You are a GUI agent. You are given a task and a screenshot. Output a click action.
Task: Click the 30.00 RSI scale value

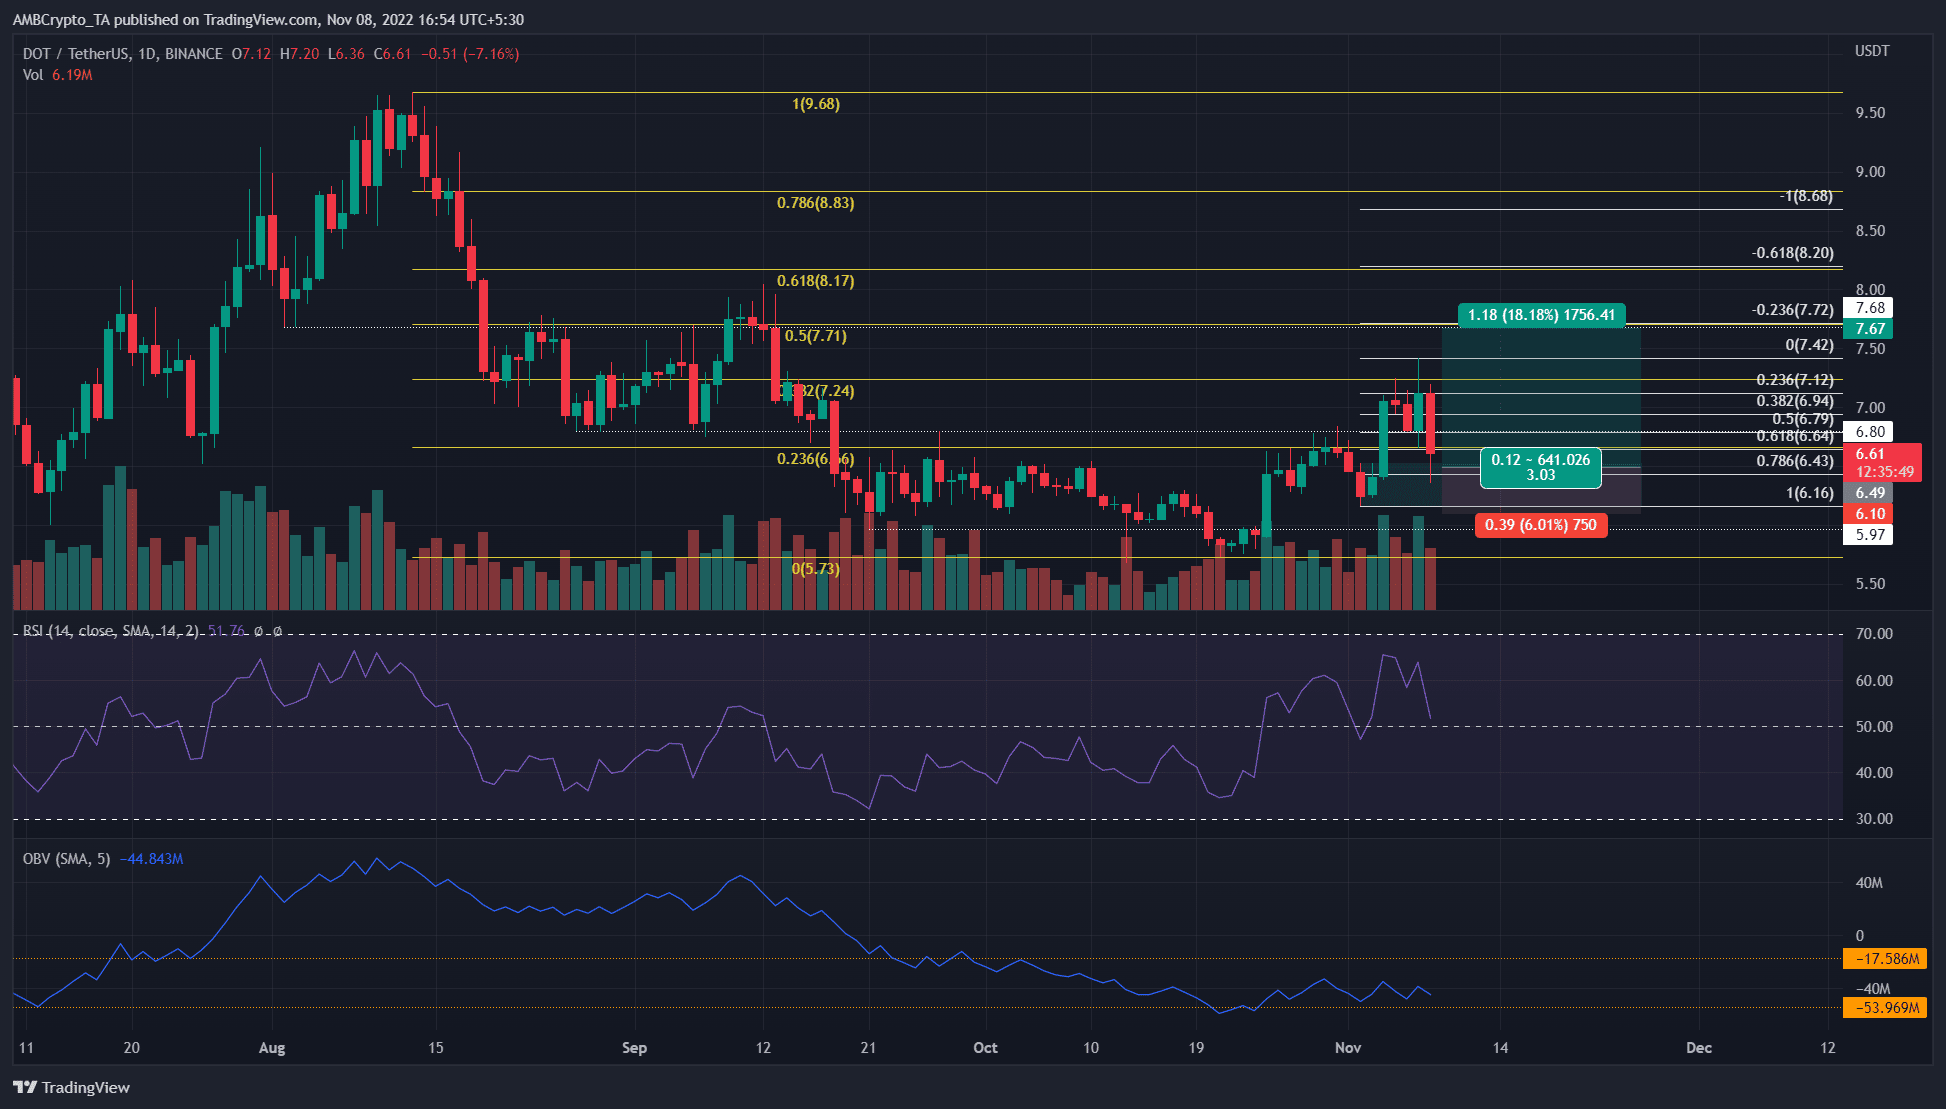(x=1874, y=819)
